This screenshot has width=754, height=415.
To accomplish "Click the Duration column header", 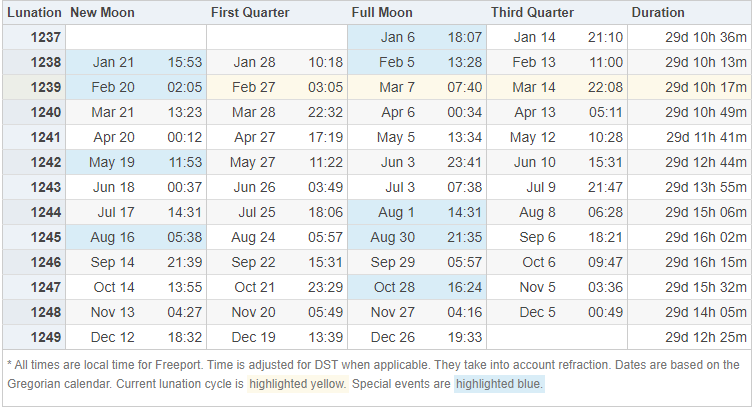I will click(x=658, y=13).
